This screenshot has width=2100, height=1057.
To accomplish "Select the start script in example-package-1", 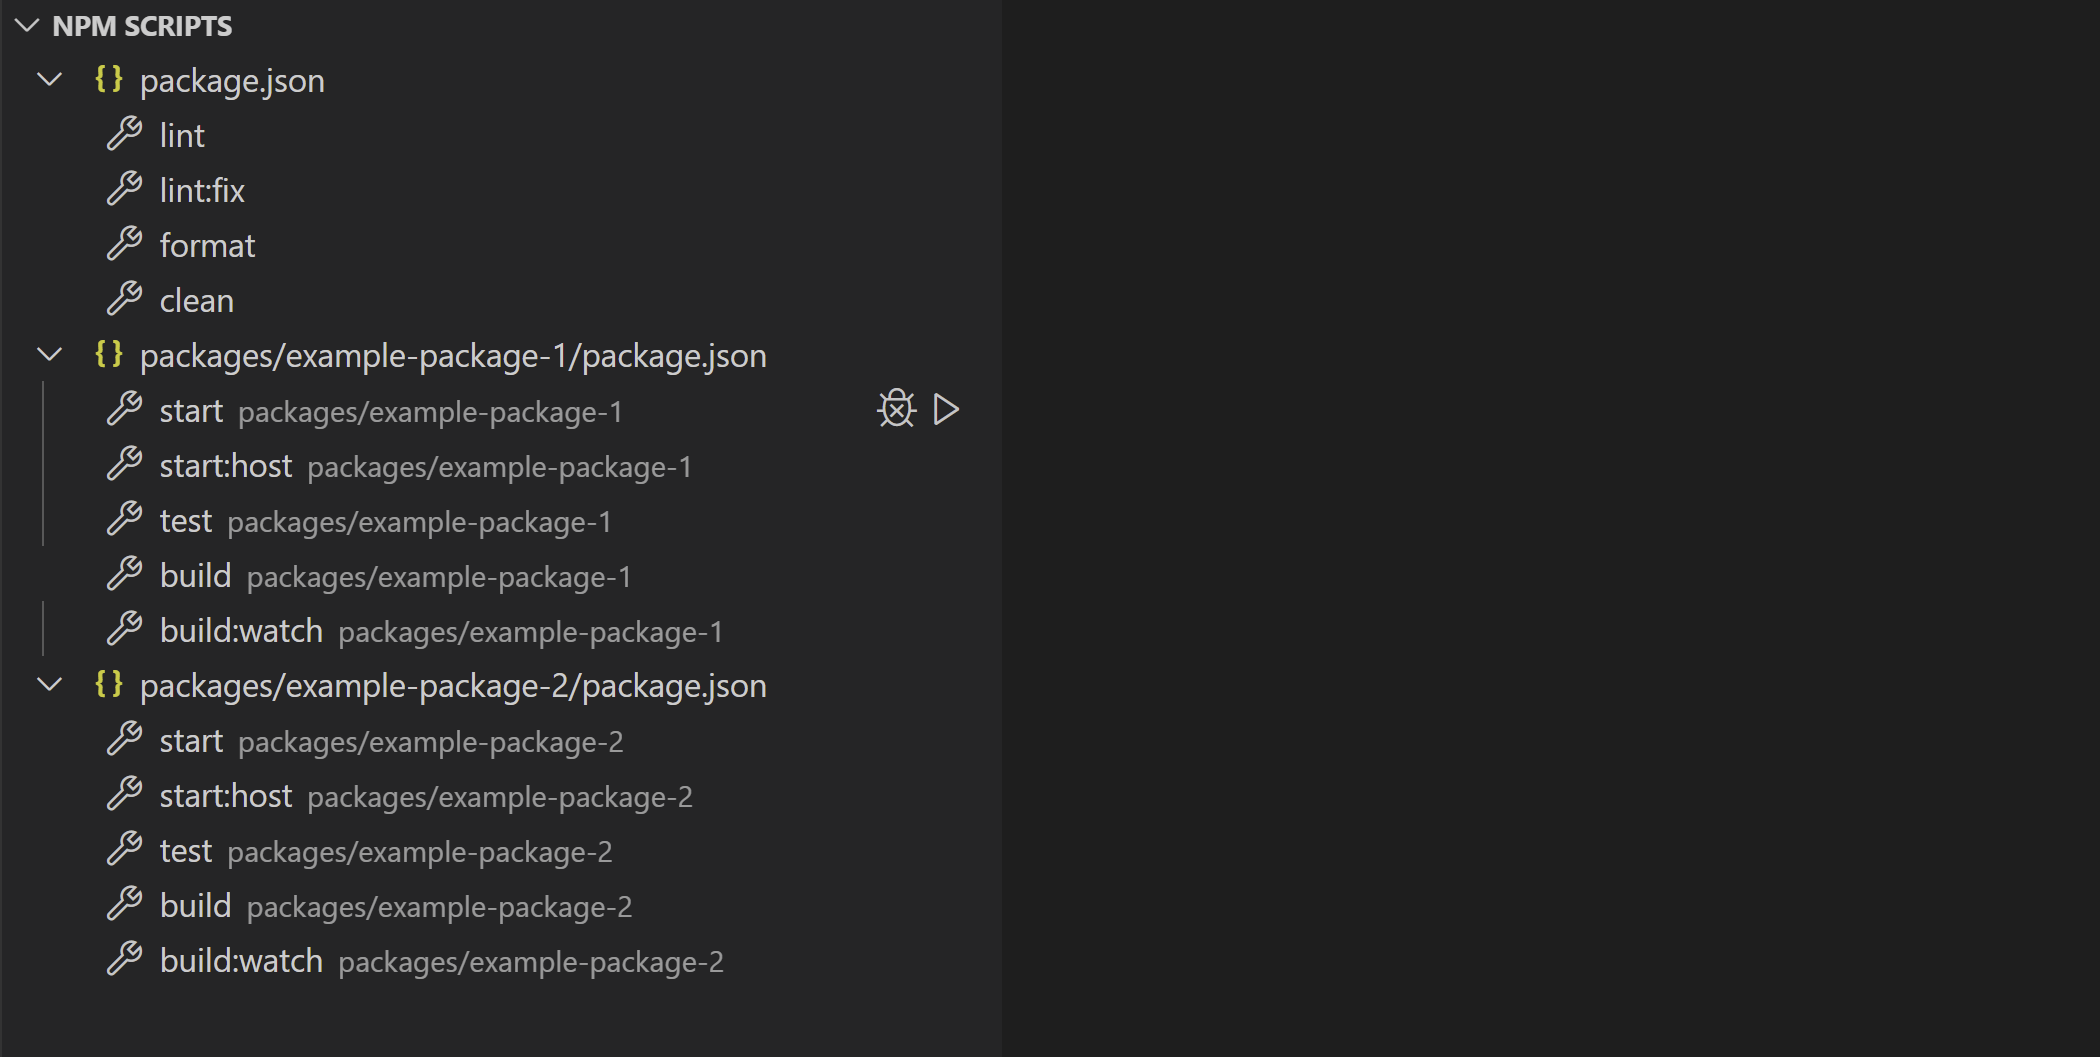I will [191, 410].
